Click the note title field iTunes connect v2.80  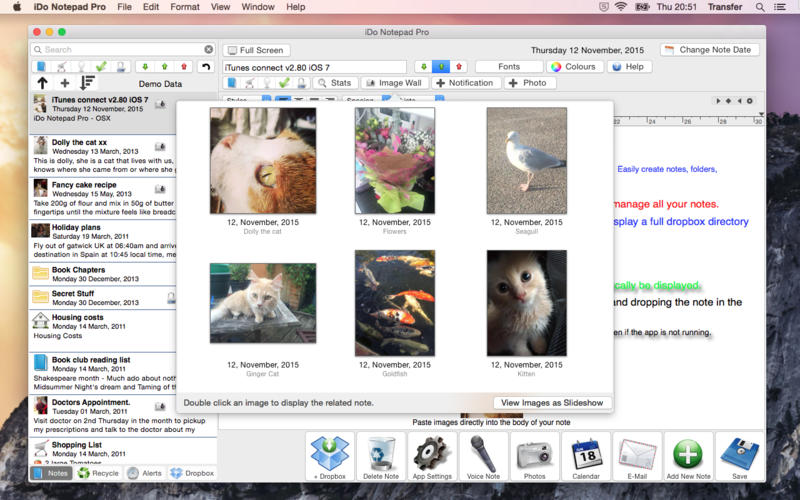click(x=314, y=67)
